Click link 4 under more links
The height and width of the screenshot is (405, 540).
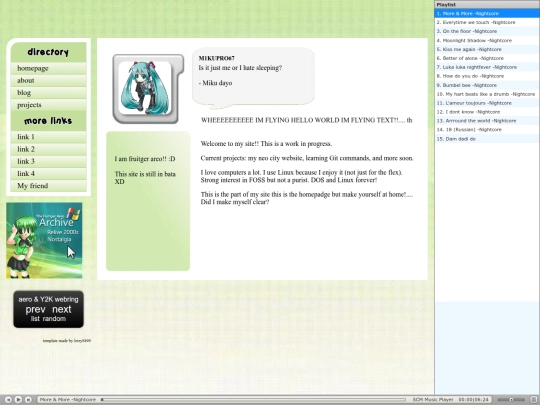tap(49, 174)
